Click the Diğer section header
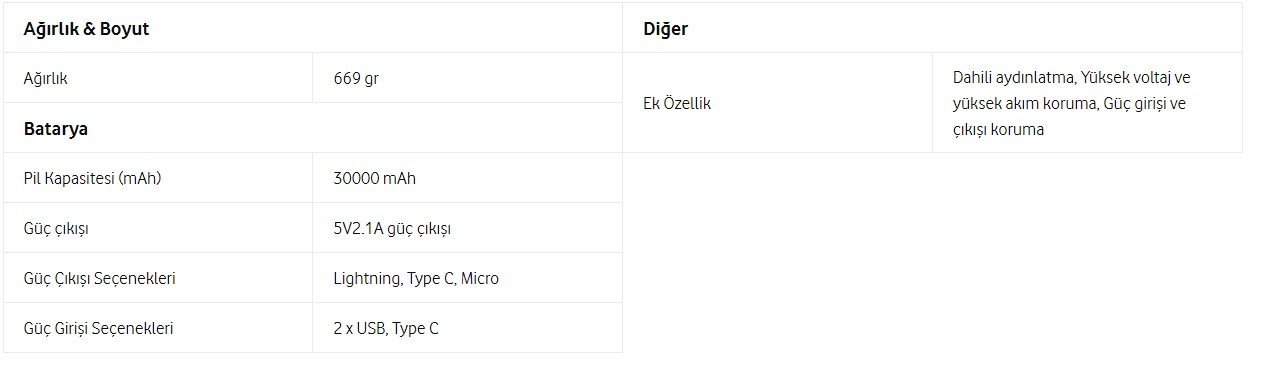 tap(665, 29)
